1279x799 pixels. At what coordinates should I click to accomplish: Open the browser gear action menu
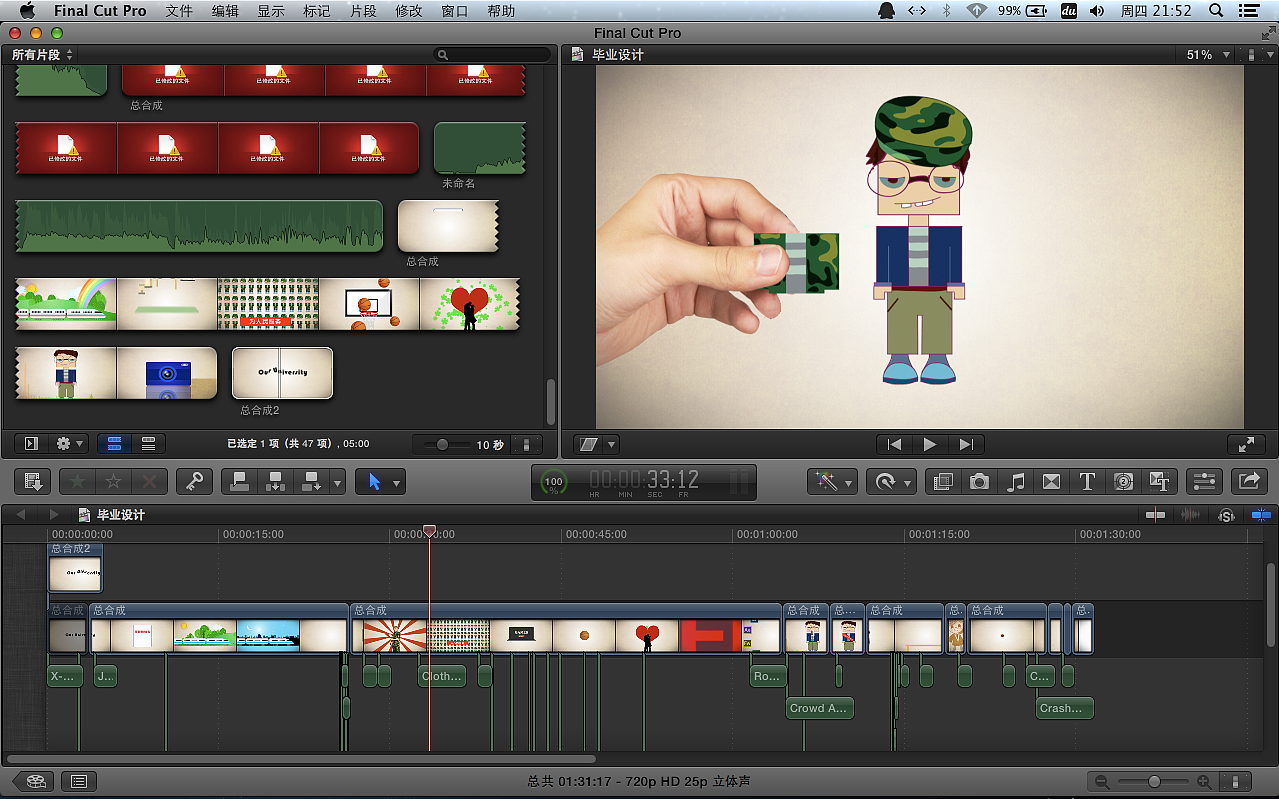click(x=70, y=443)
